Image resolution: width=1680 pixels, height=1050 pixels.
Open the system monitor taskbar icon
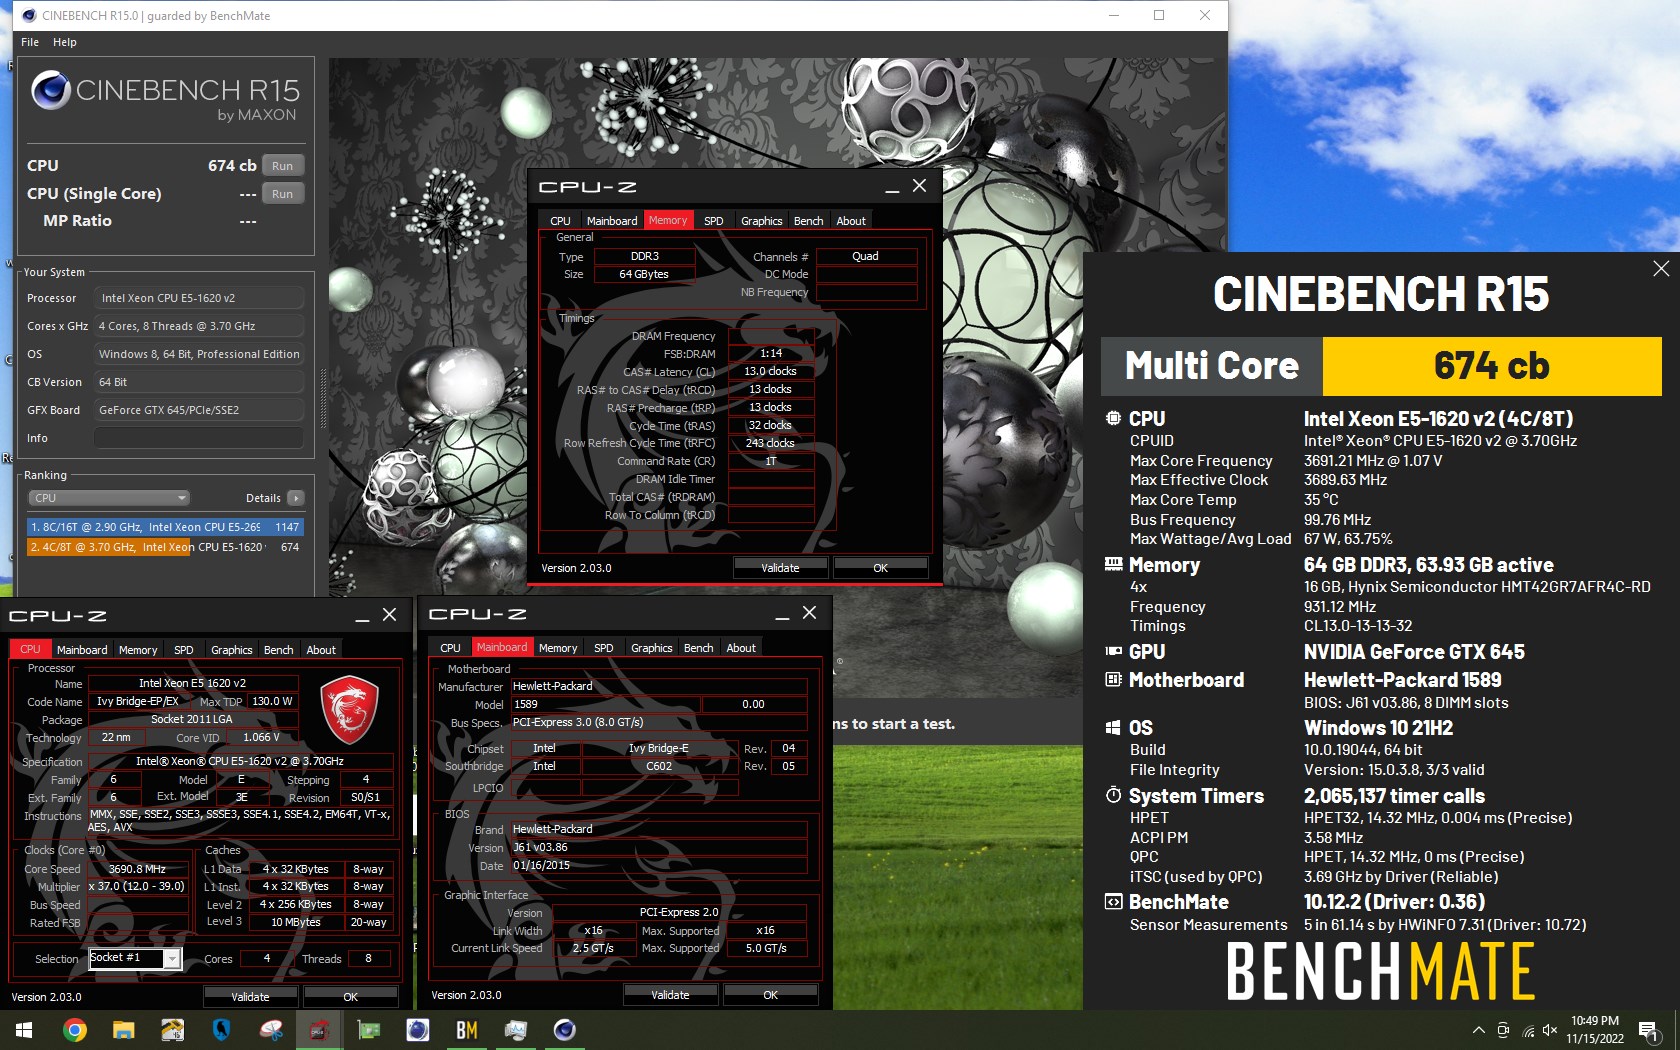click(516, 1029)
